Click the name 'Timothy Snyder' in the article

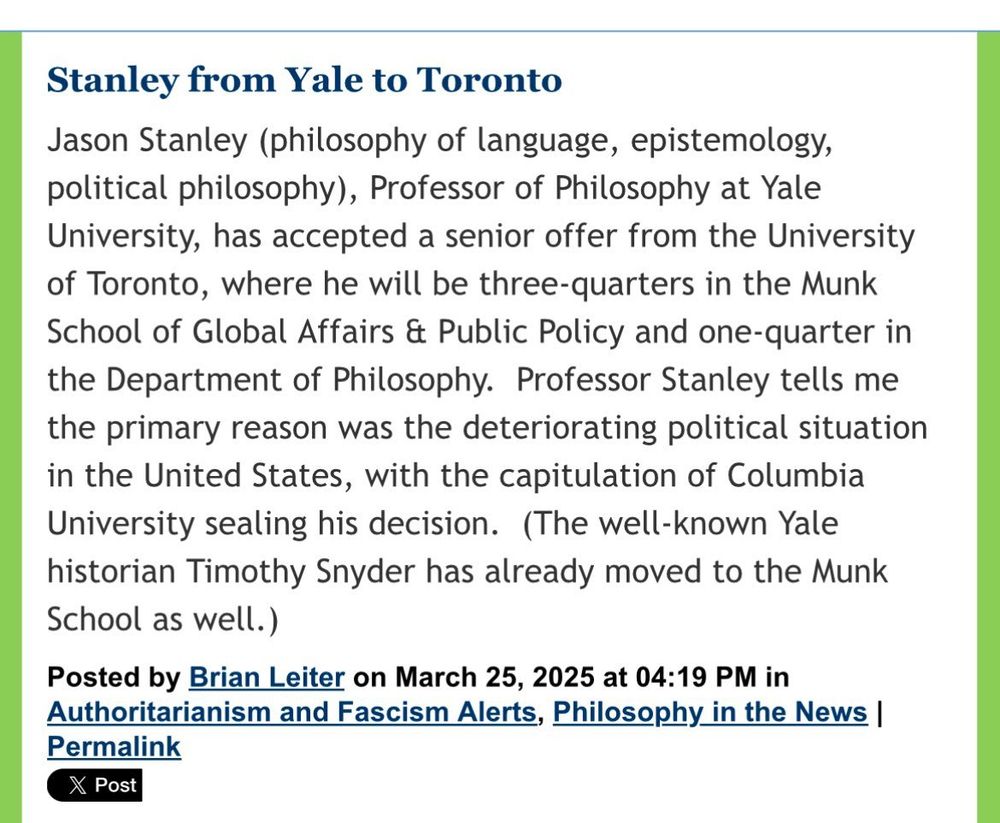point(300,571)
